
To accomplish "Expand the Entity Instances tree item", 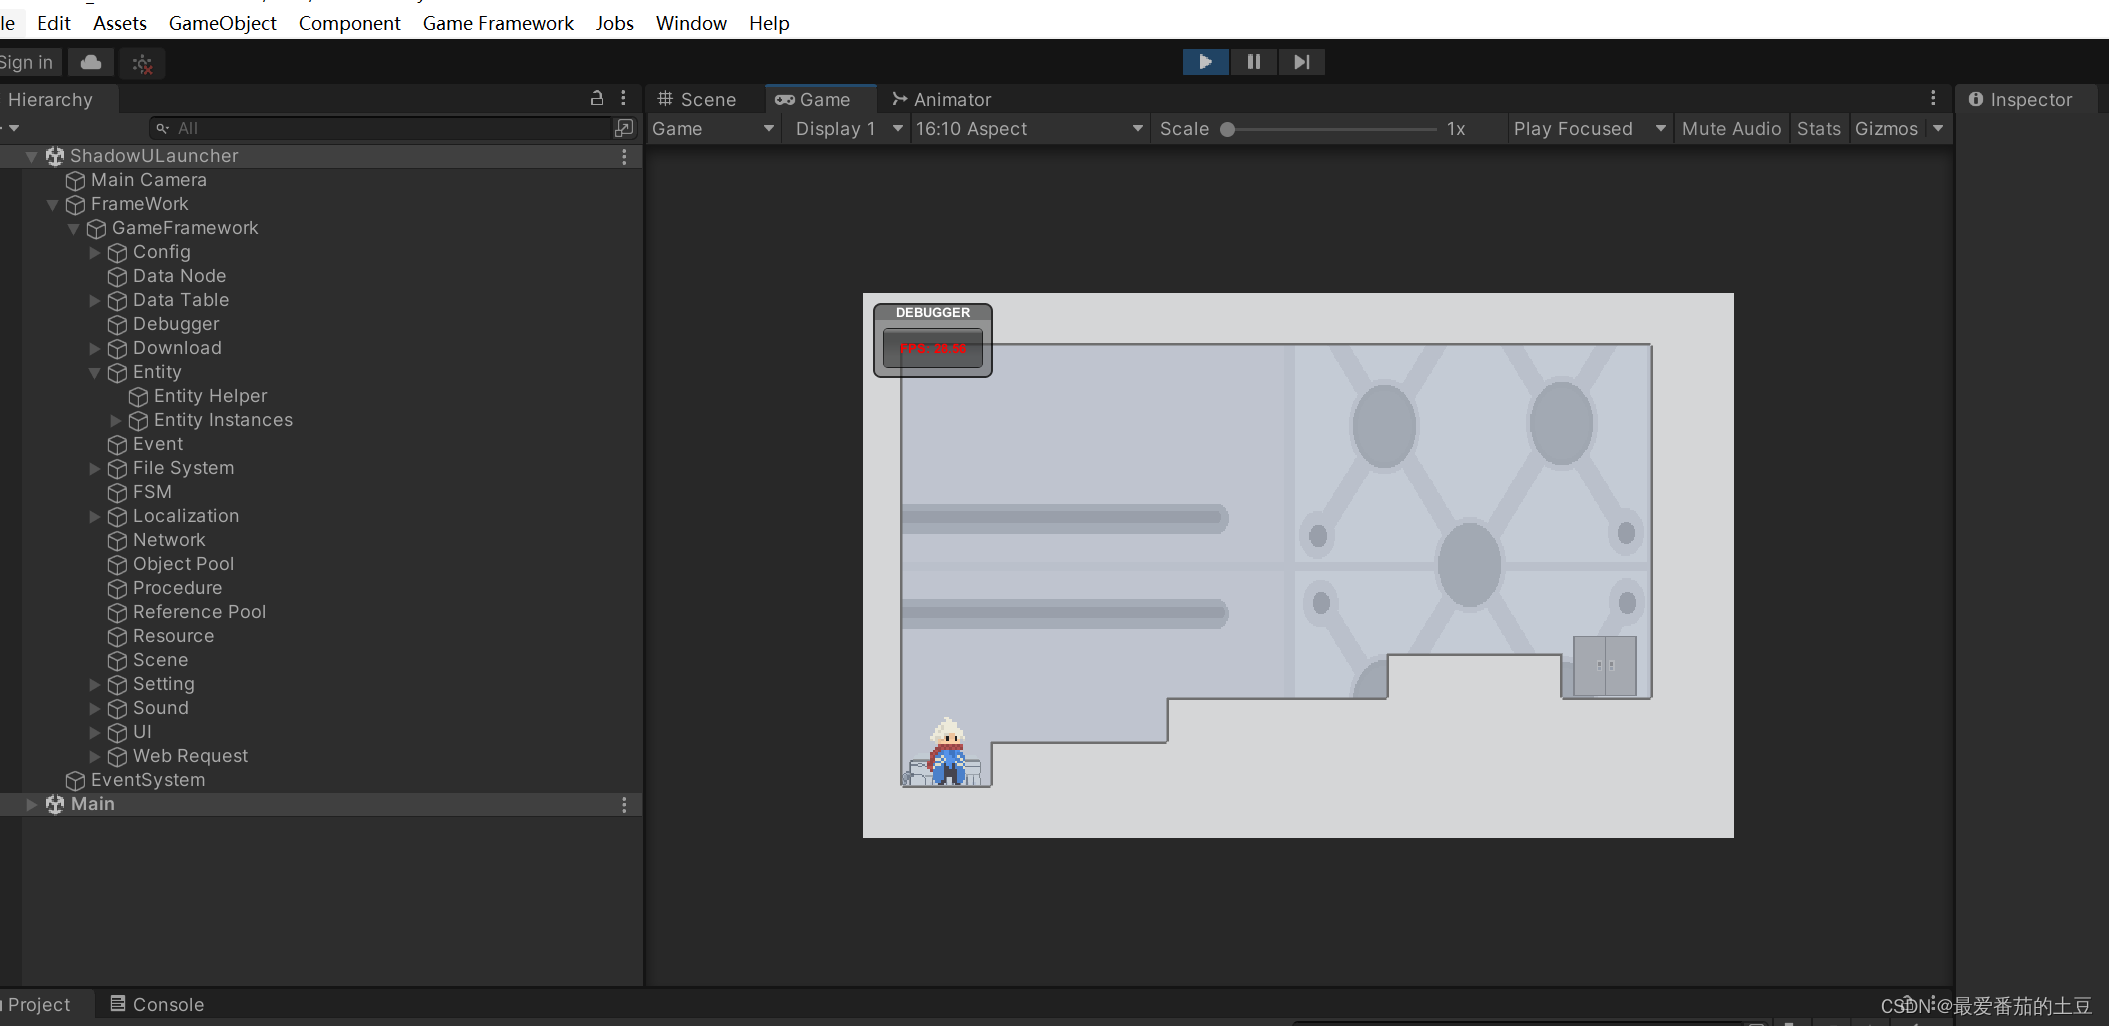I will [115, 420].
